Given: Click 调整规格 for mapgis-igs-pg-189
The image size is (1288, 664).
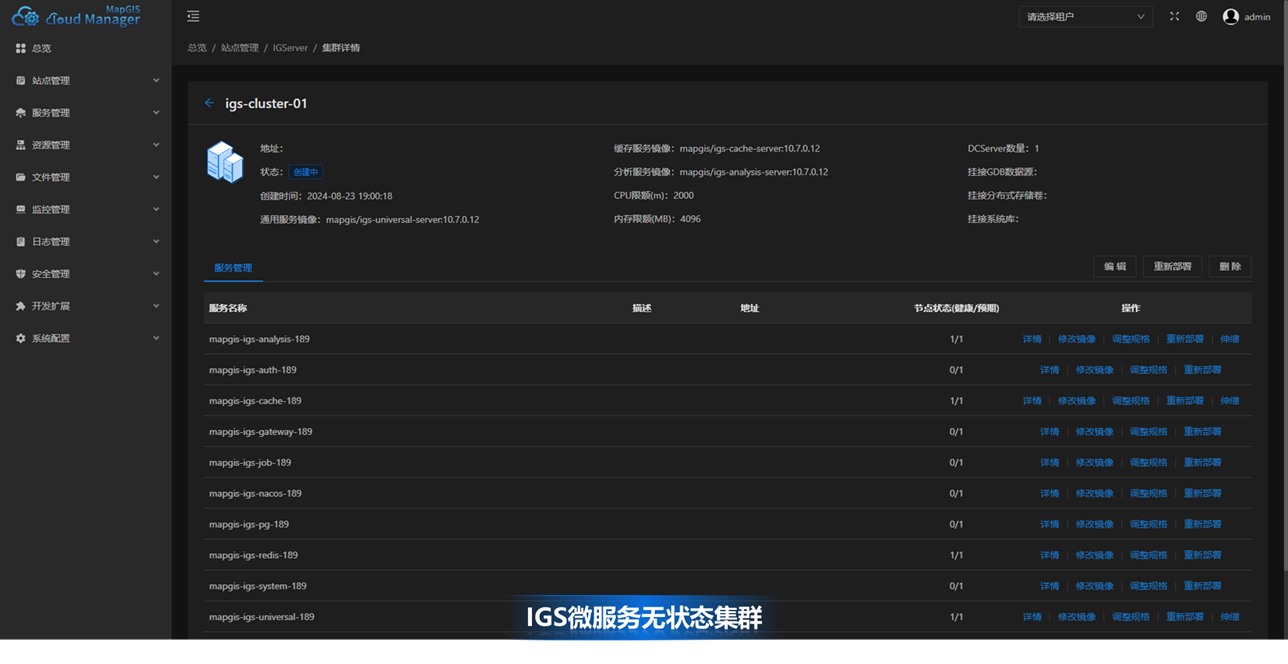Looking at the screenshot, I should coord(1148,524).
